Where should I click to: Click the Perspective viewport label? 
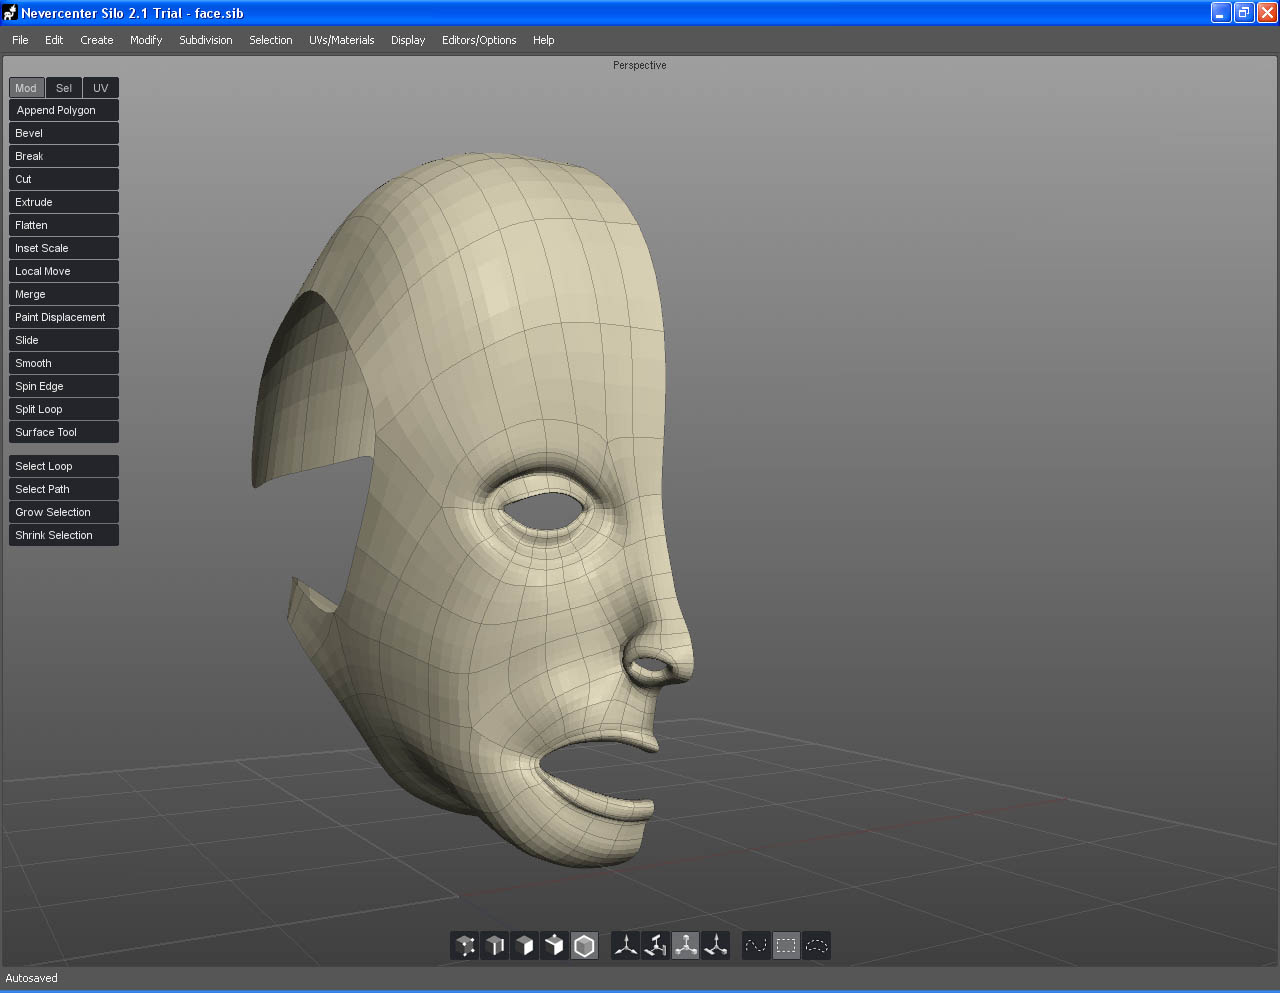click(639, 65)
